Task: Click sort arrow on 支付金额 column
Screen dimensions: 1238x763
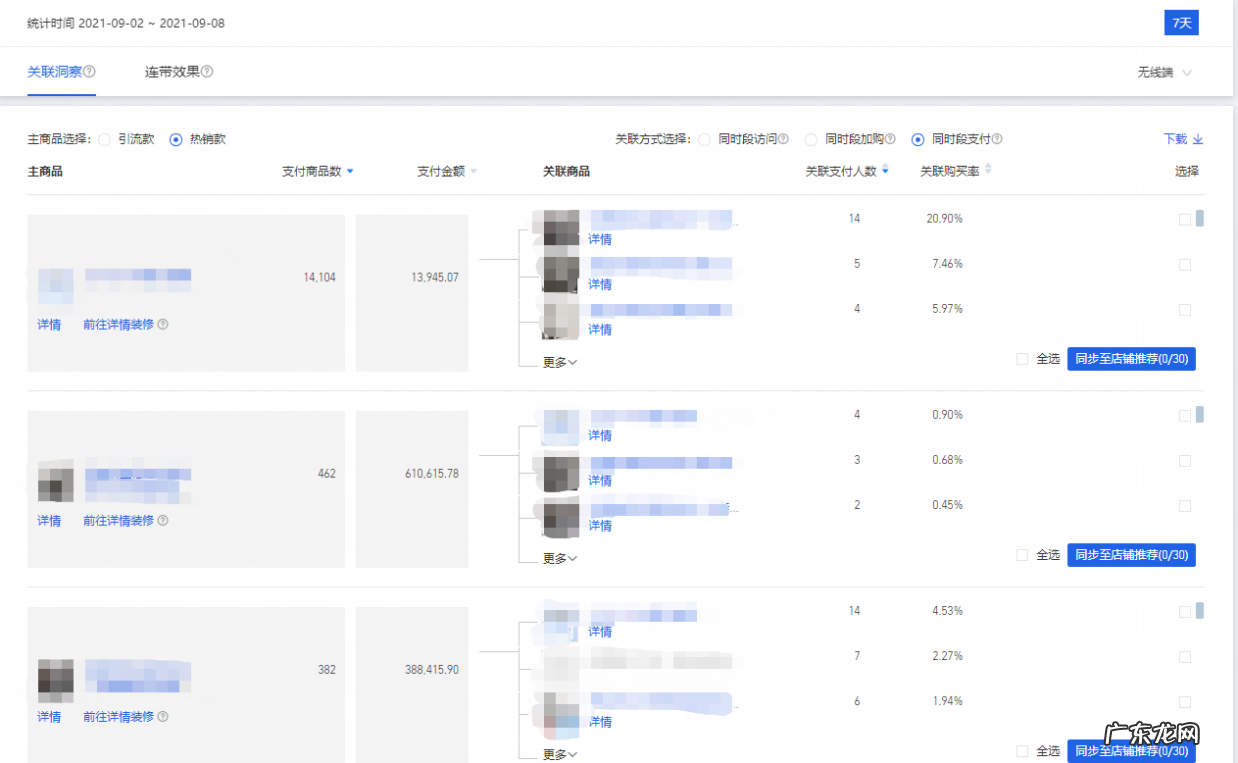Action: coord(473,172)
